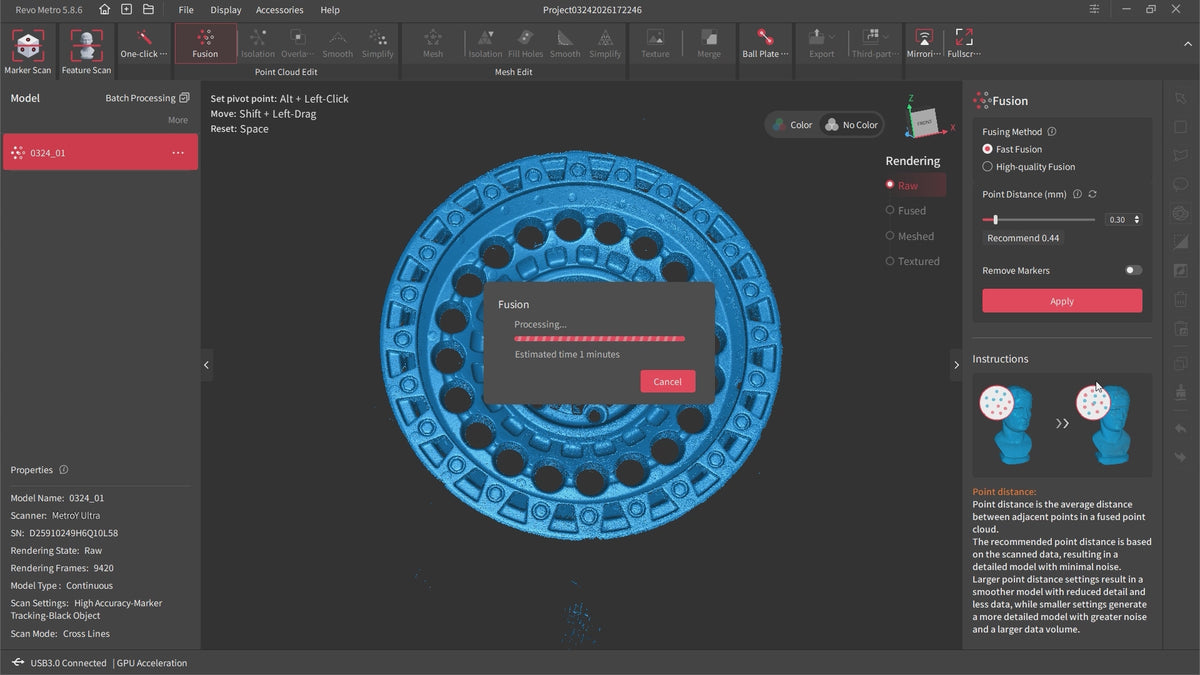Open the Accessories menu
Image resolution: width=1200 pixels, height=675 pixels.
click(279, 10)
